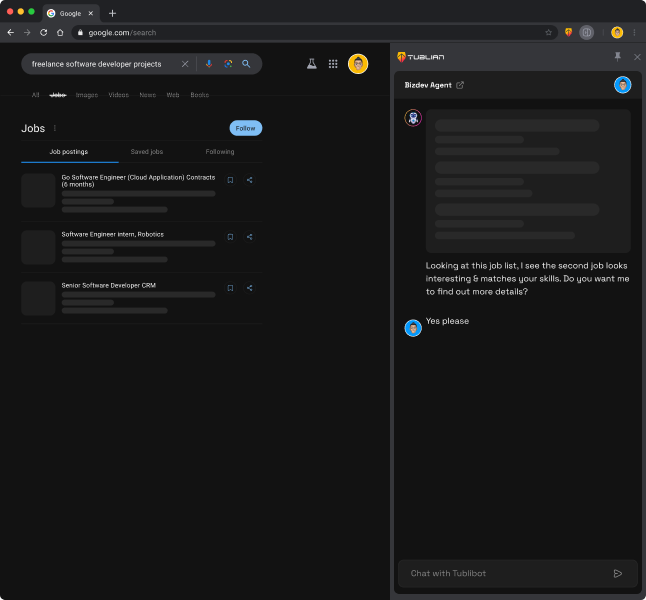This screenshot has height=600, width=646.
Task: Toggle the browser side panel button
Action: click(586, 32)
